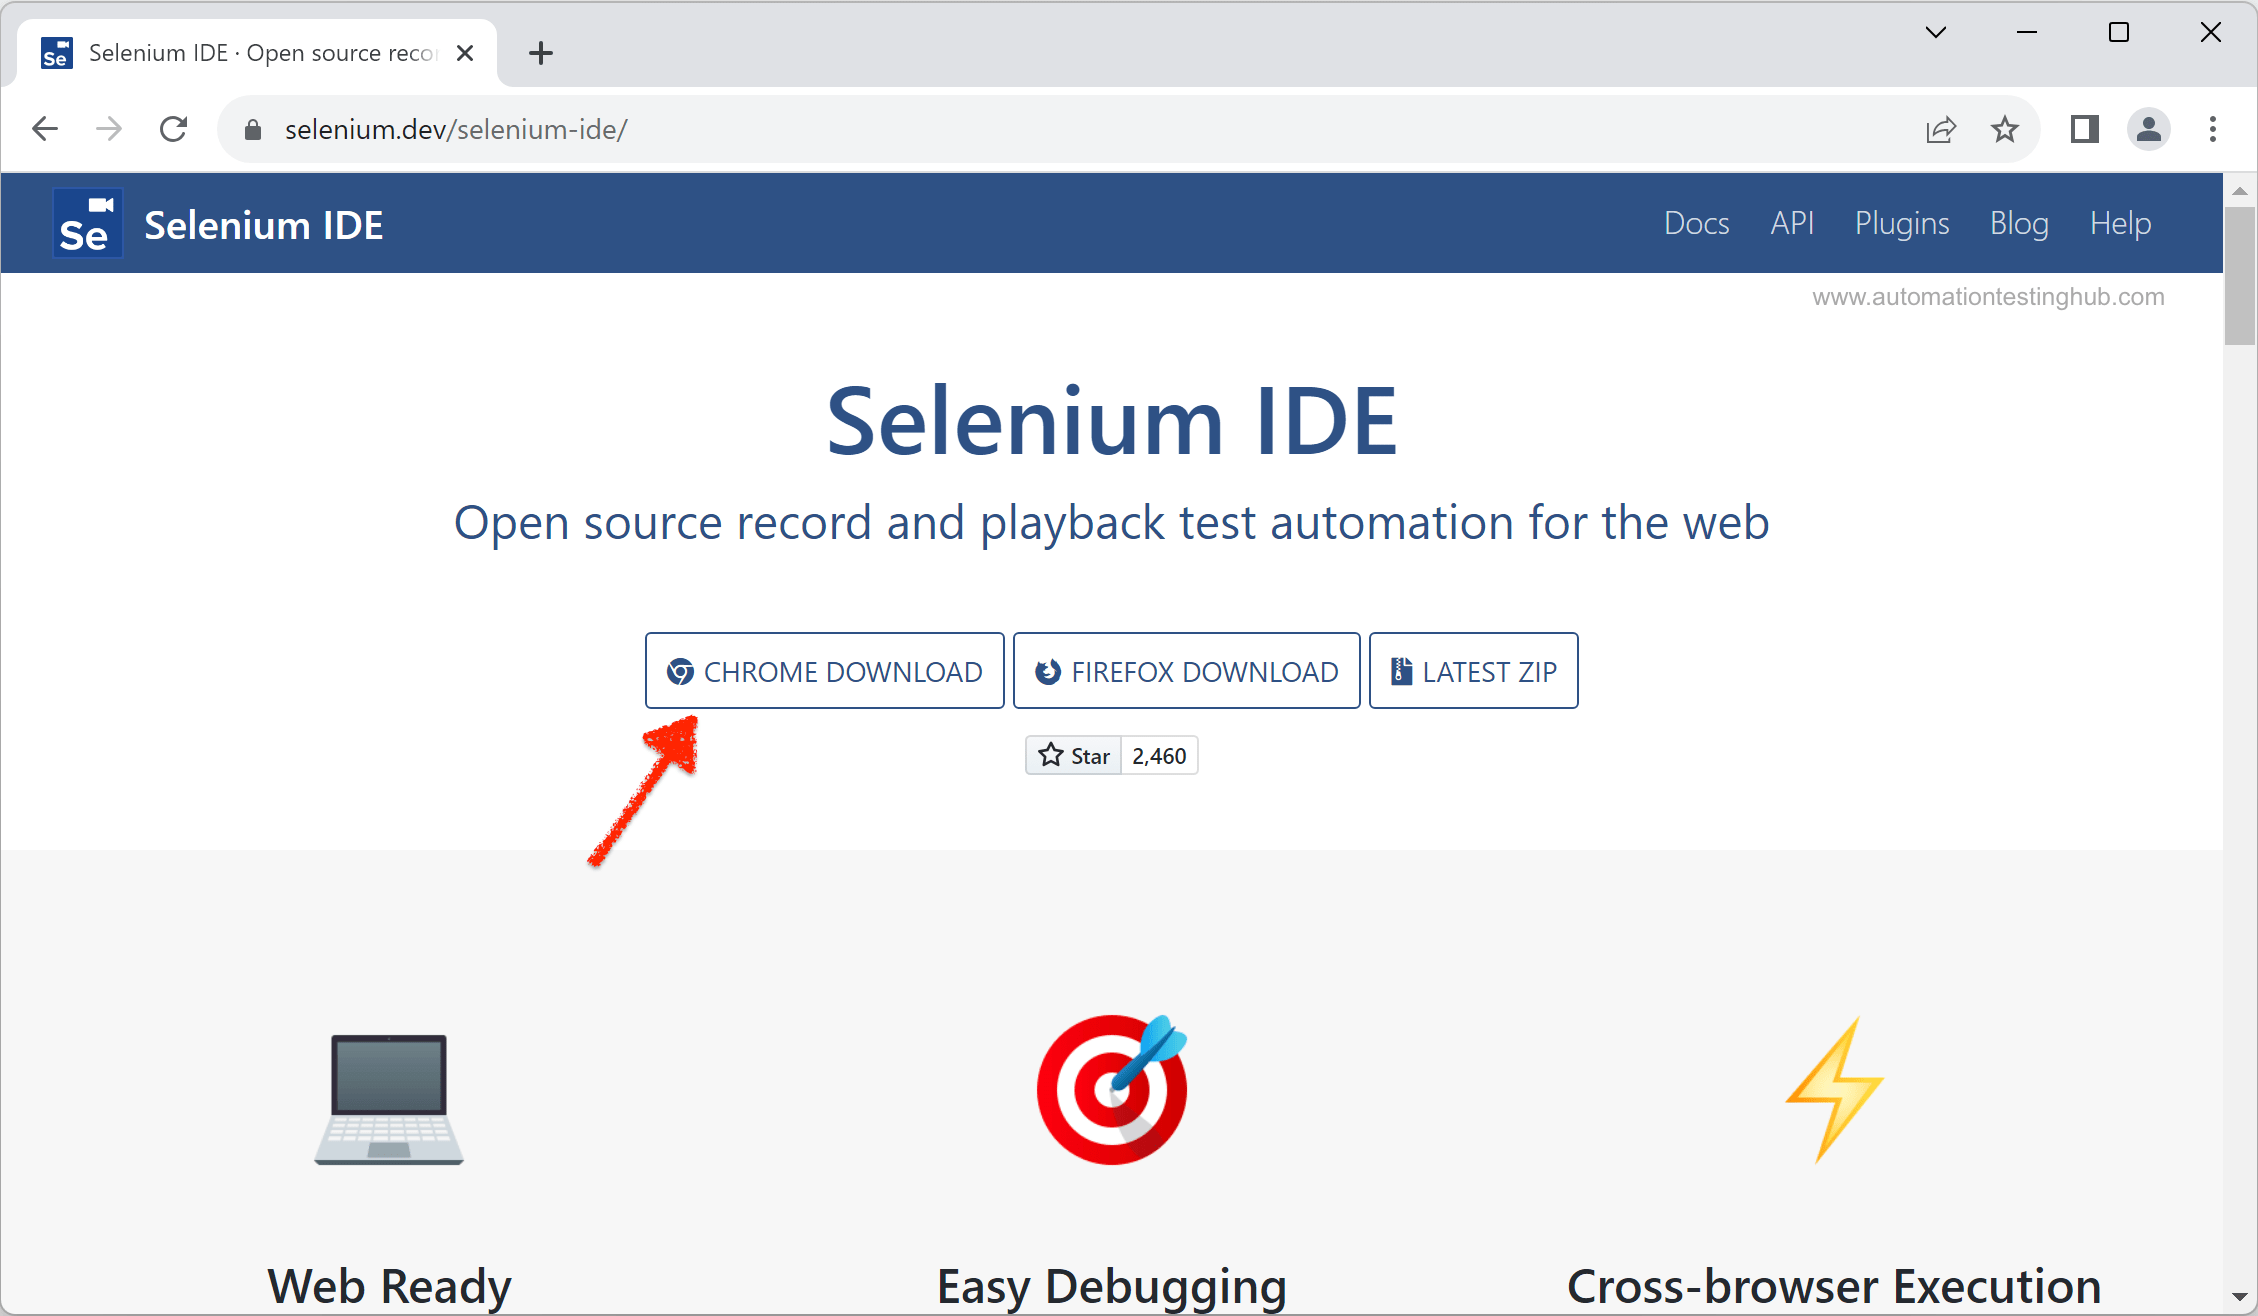This screenshot has width=2258, height=1316.
Task: Click the large Selenium IDE page title
Action: click(x=1112, y=421)
